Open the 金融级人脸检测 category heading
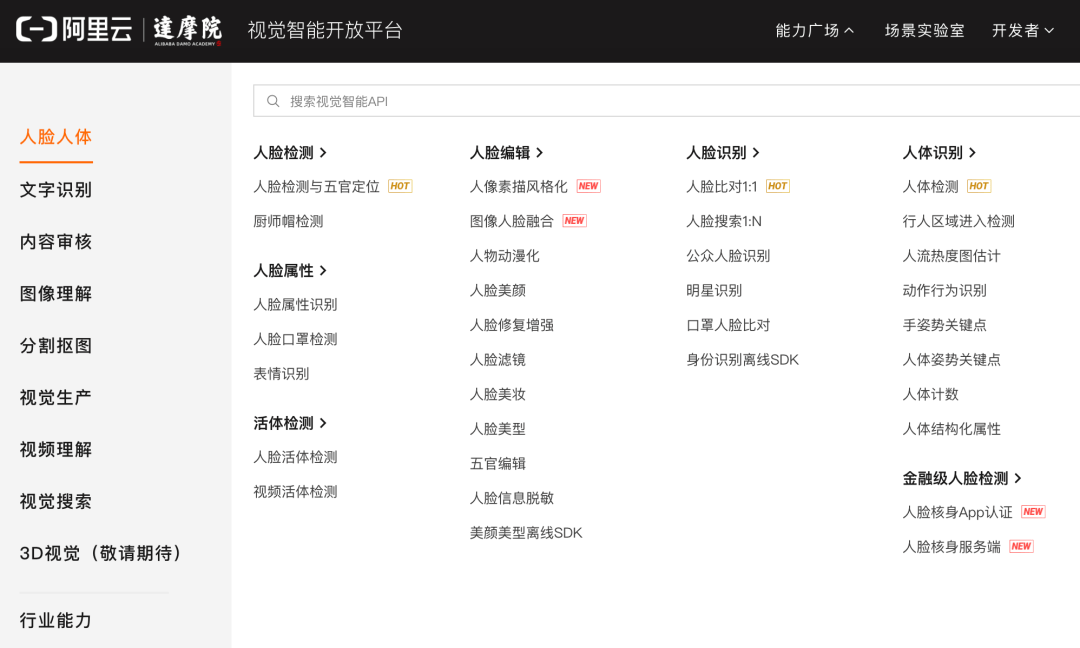This screenshot has height=648, width=1080. pos(962,478)
